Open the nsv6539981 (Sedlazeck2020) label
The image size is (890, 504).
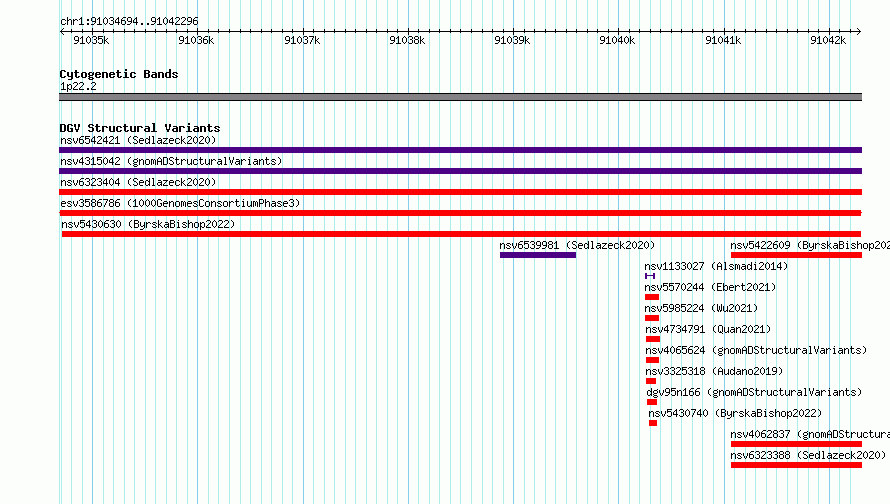(x=577, y=245)
